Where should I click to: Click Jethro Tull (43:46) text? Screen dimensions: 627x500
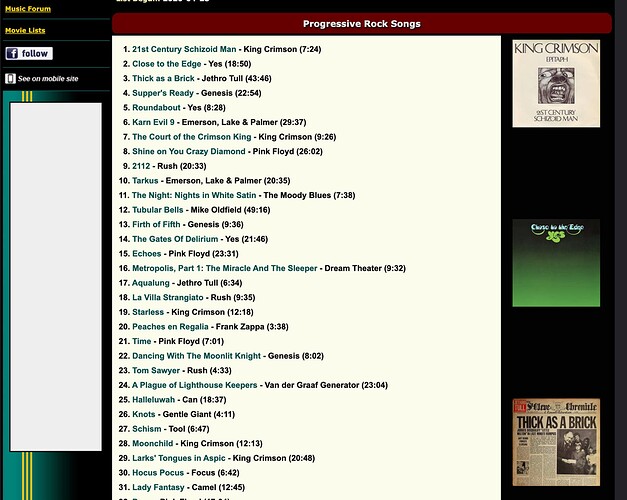pyautogui.click(x=236, y=78)
